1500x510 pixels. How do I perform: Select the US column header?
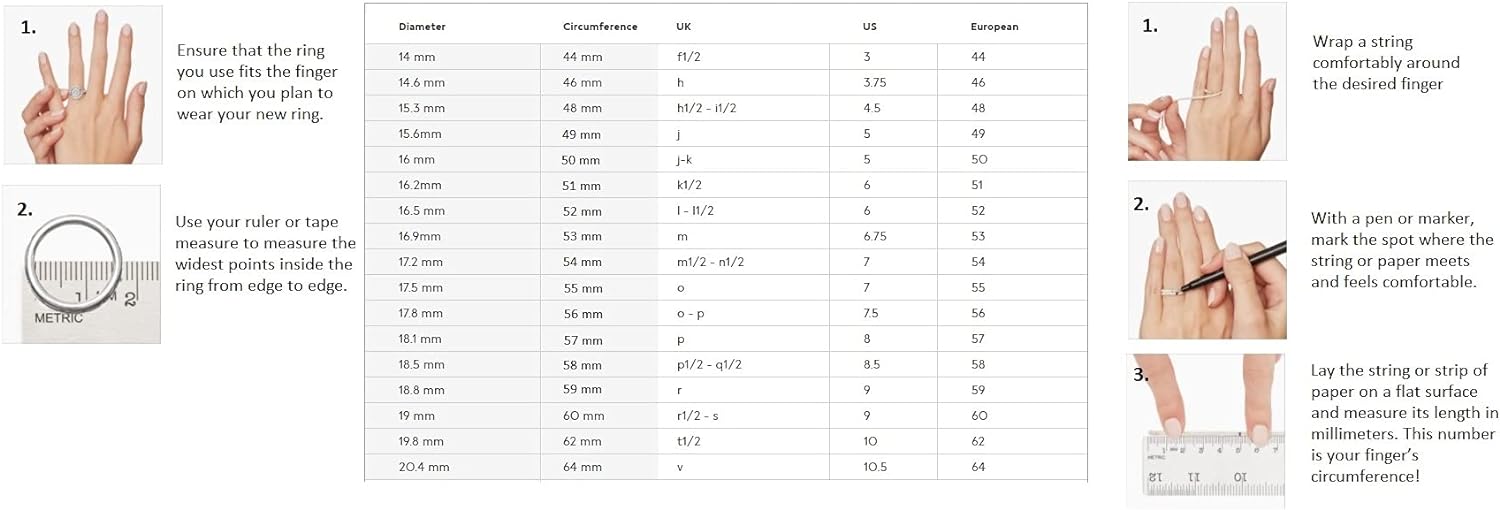[870, 27]
